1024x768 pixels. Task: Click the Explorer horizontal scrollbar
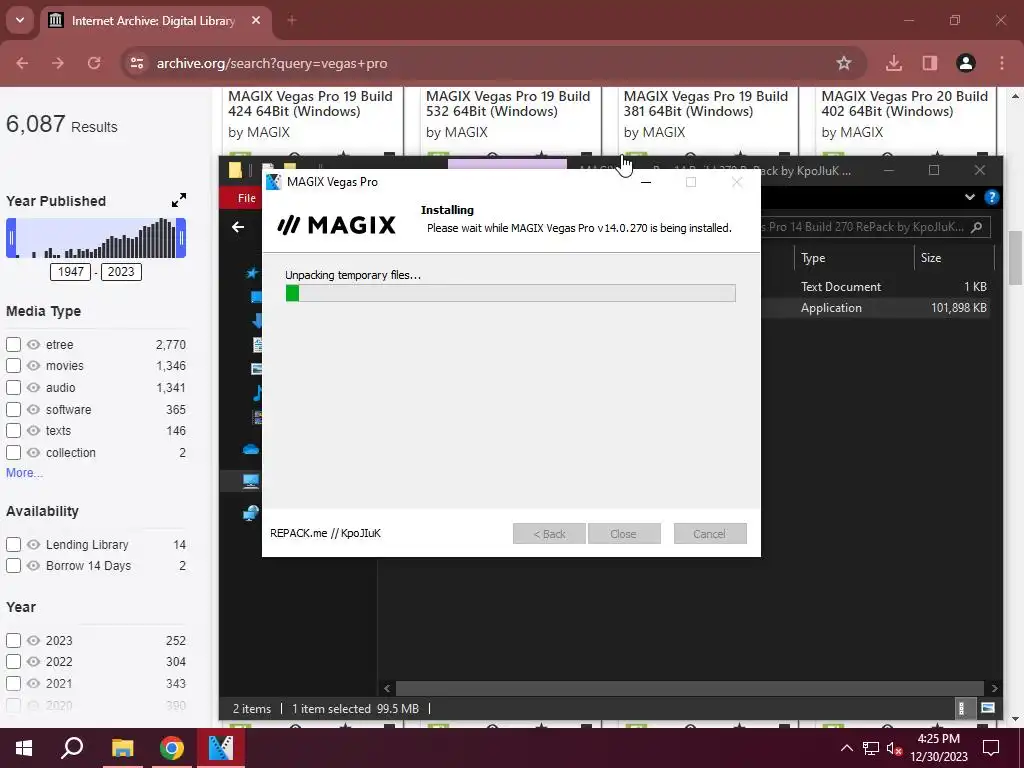[x=690, y=688]
